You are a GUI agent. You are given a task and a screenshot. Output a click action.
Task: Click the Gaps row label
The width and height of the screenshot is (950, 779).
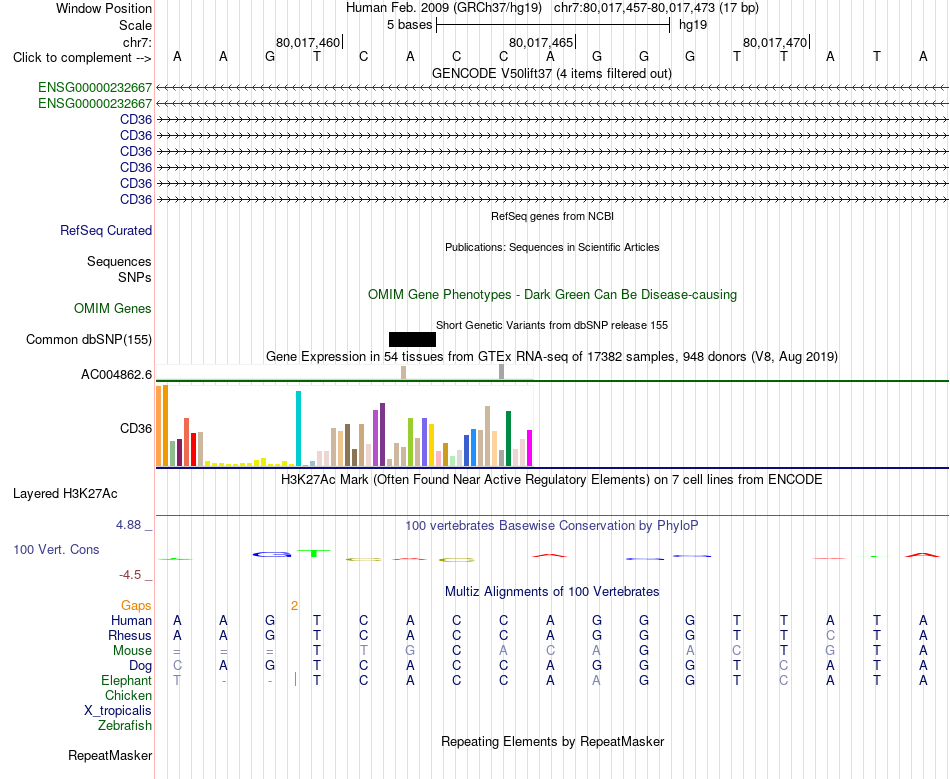136,606
